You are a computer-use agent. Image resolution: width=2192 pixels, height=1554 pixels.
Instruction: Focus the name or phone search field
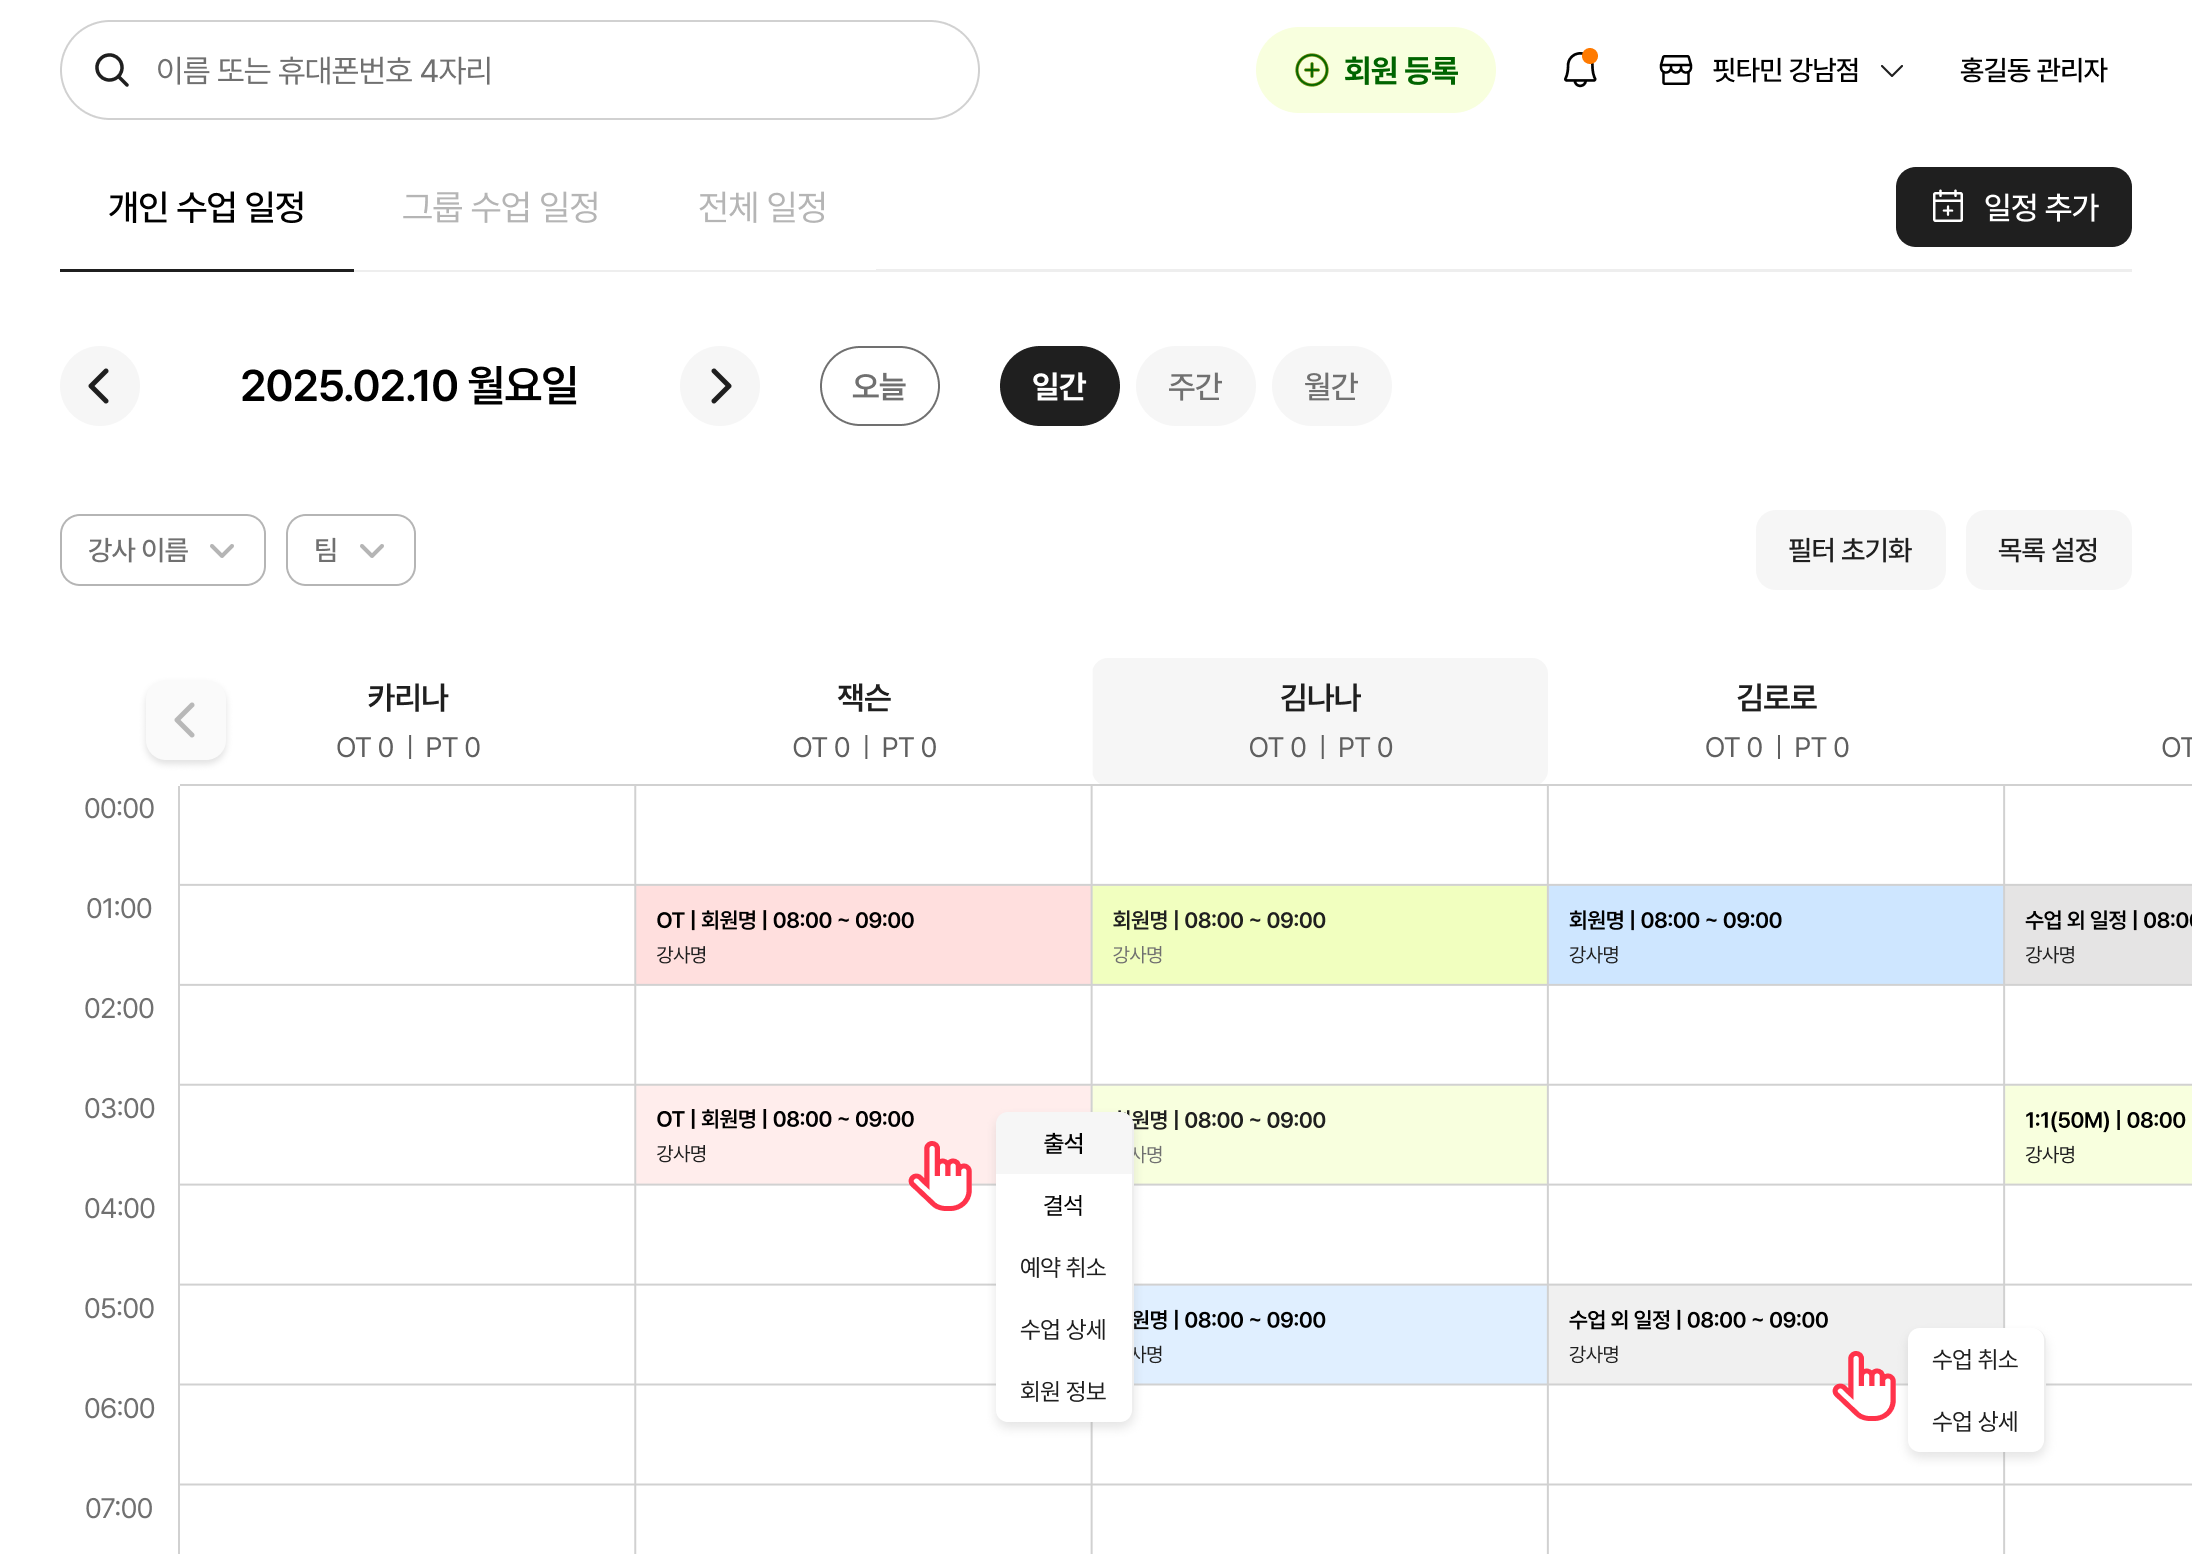(540, 70)
